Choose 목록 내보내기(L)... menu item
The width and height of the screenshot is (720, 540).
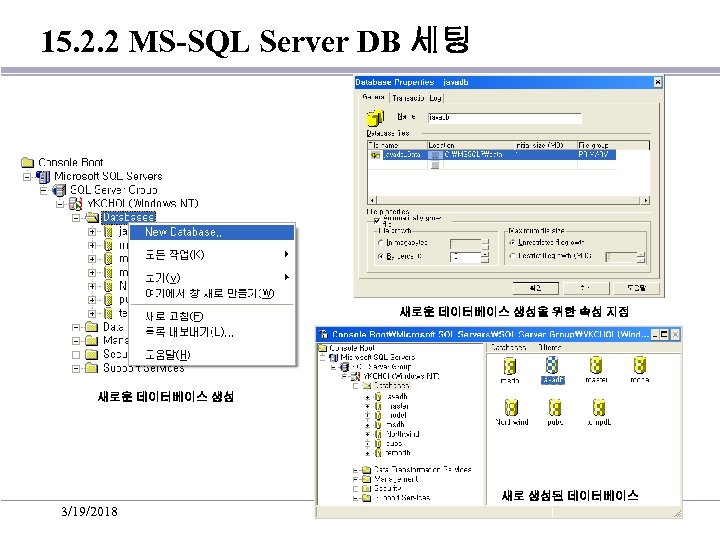212,332
